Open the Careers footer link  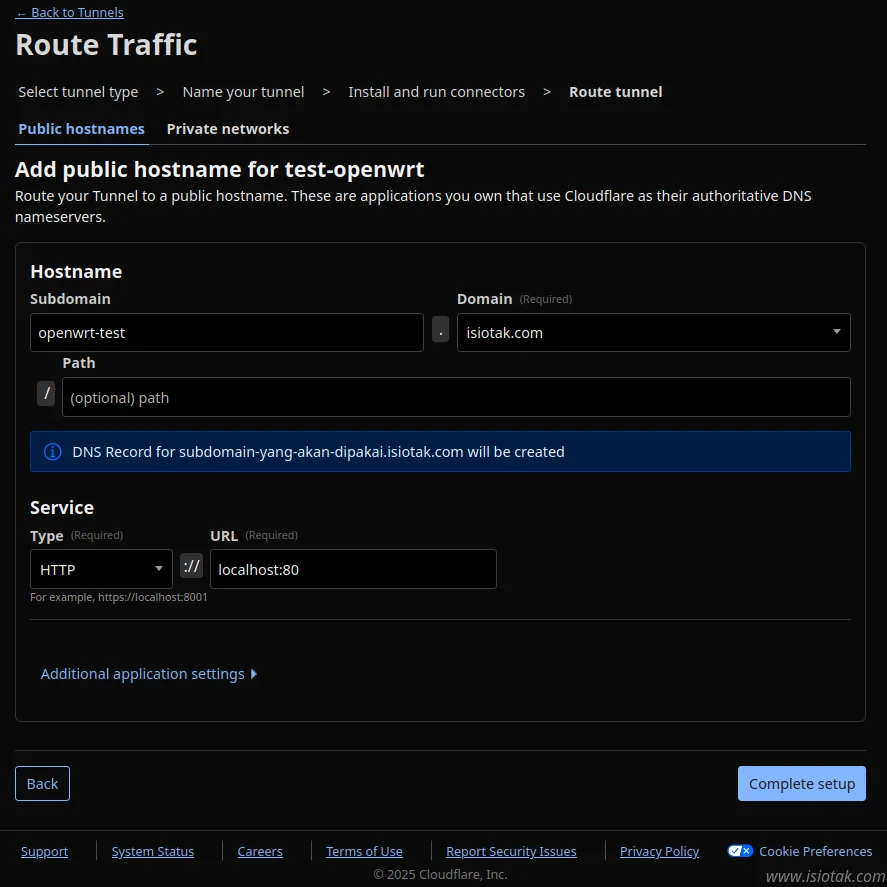pos(260,851)
